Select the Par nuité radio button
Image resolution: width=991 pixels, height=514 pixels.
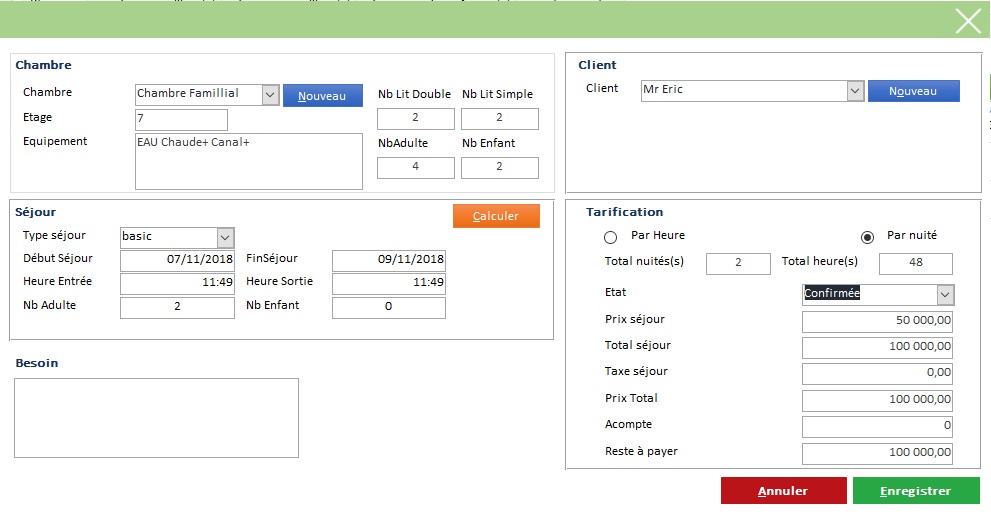point(867,237)
